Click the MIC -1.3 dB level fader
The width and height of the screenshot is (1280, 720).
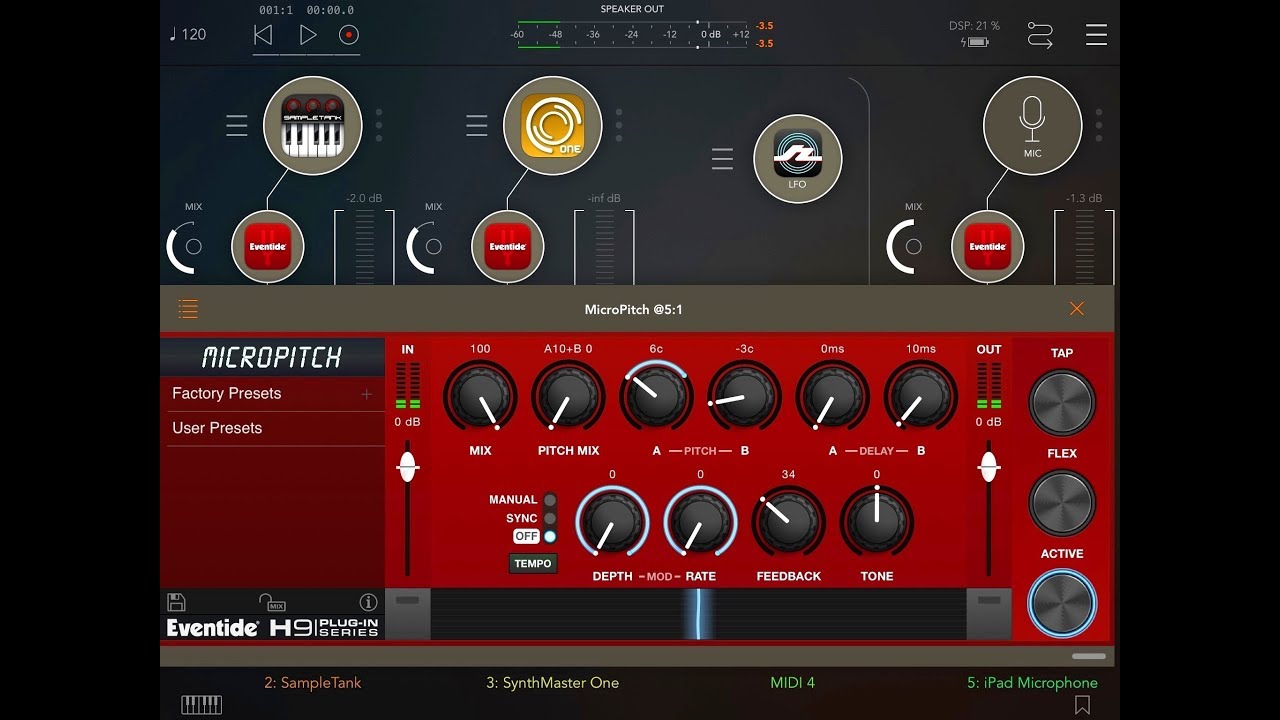tap(1084, 247)
